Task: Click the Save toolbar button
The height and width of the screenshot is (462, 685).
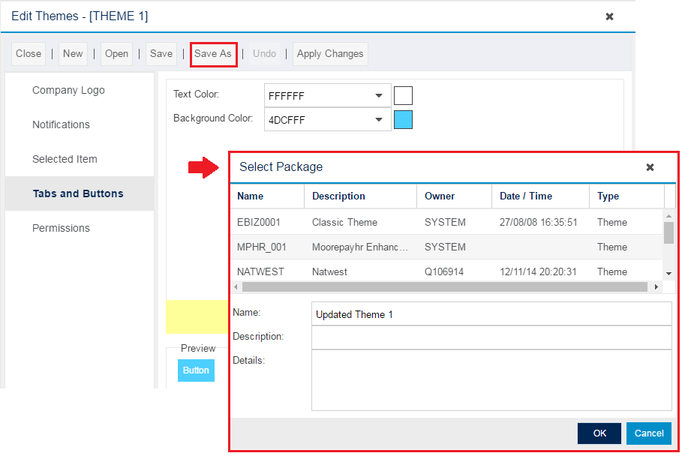Action: [161, 54]
